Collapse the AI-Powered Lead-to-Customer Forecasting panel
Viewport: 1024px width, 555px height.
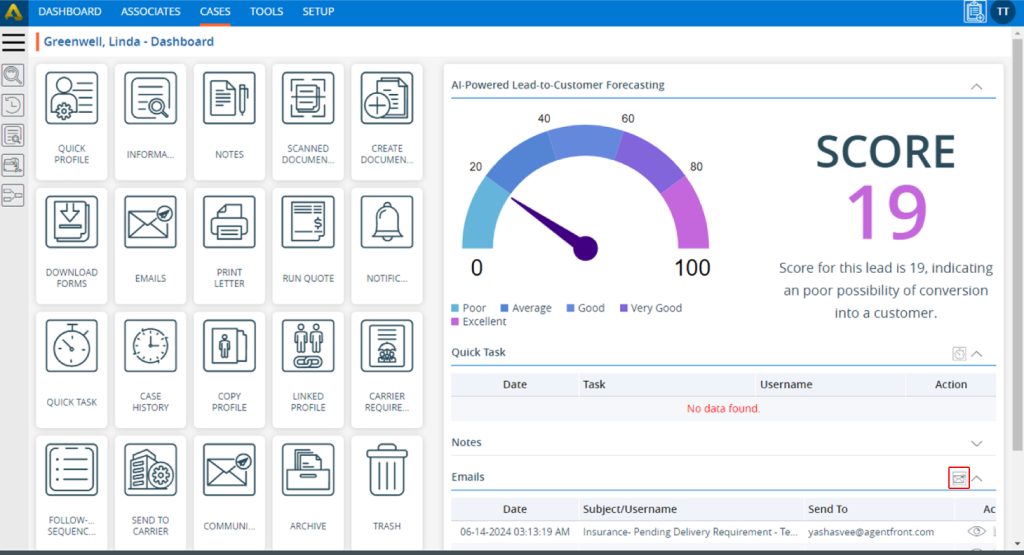pyautogui.click(x=976, y=86)
